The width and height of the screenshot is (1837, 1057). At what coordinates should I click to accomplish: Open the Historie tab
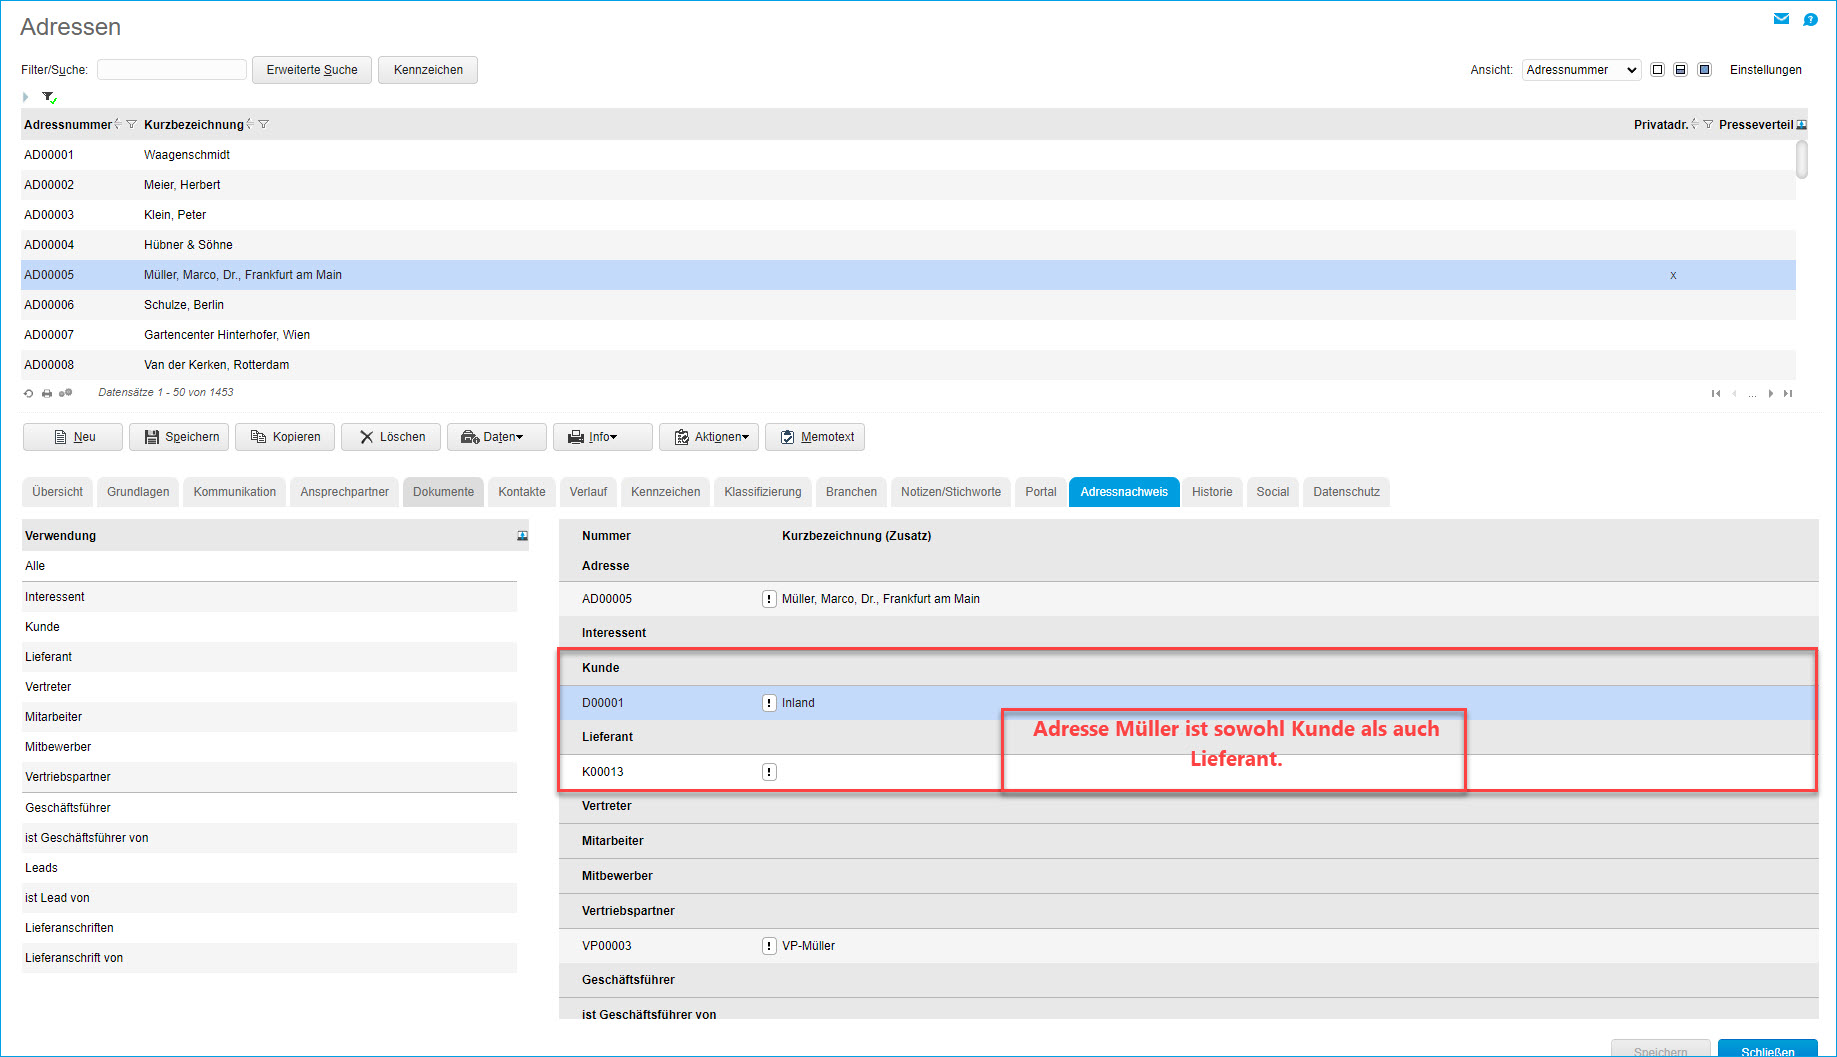point(1211,492)
